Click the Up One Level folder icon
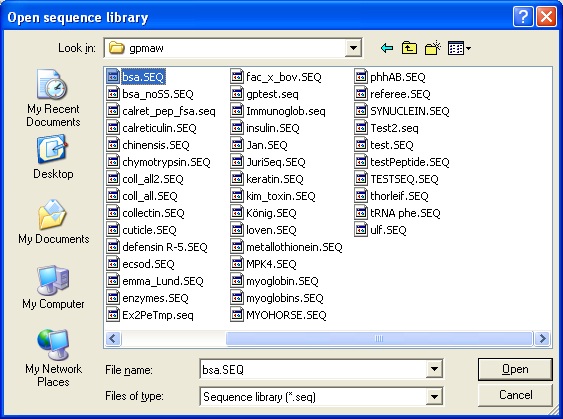The height and width of the screenshot is (419, 563). tap(409, 48)
